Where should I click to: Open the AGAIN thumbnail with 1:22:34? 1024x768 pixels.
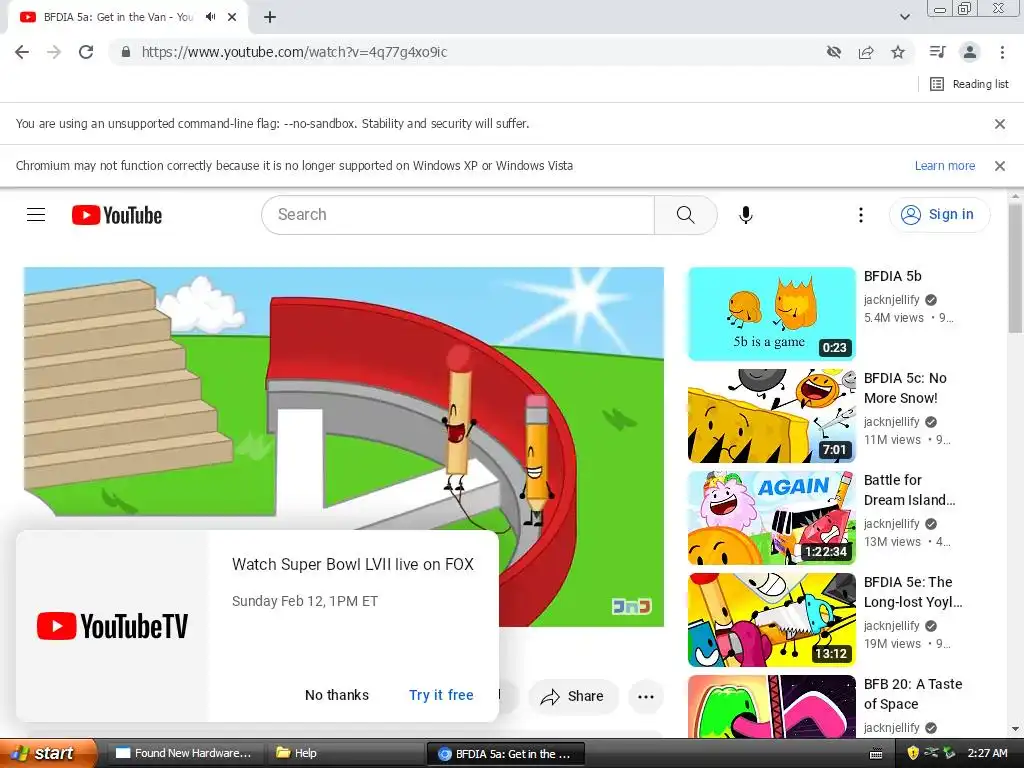[771, 518]
